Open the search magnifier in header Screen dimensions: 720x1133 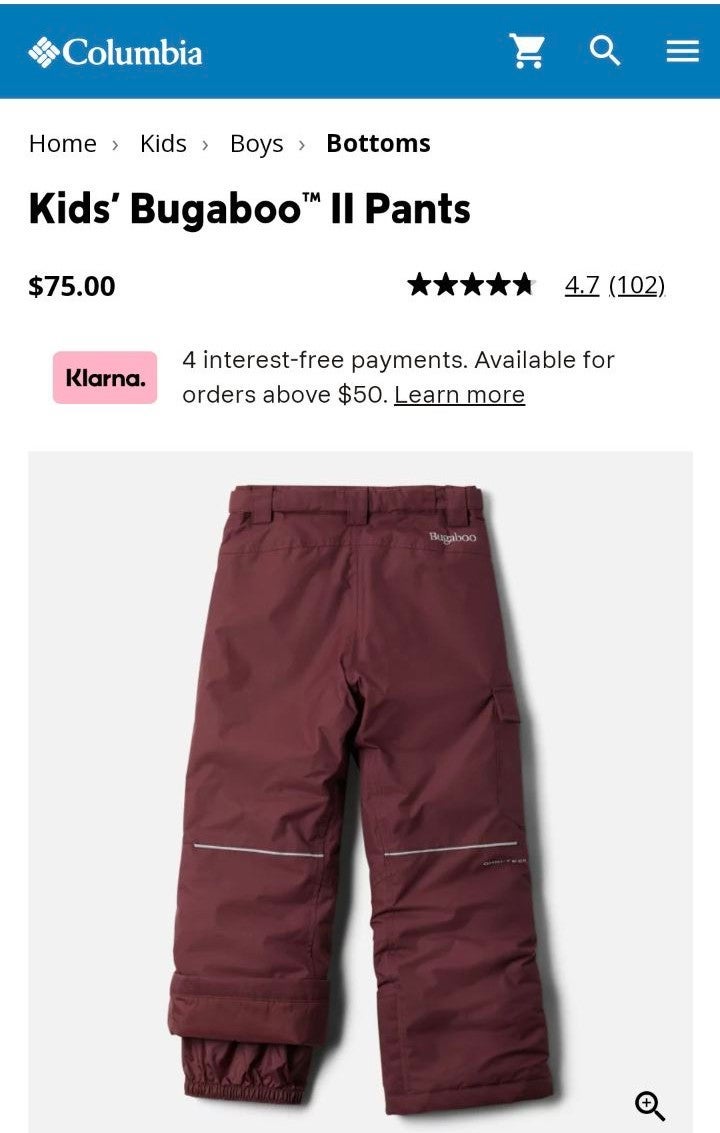[604, 51]
